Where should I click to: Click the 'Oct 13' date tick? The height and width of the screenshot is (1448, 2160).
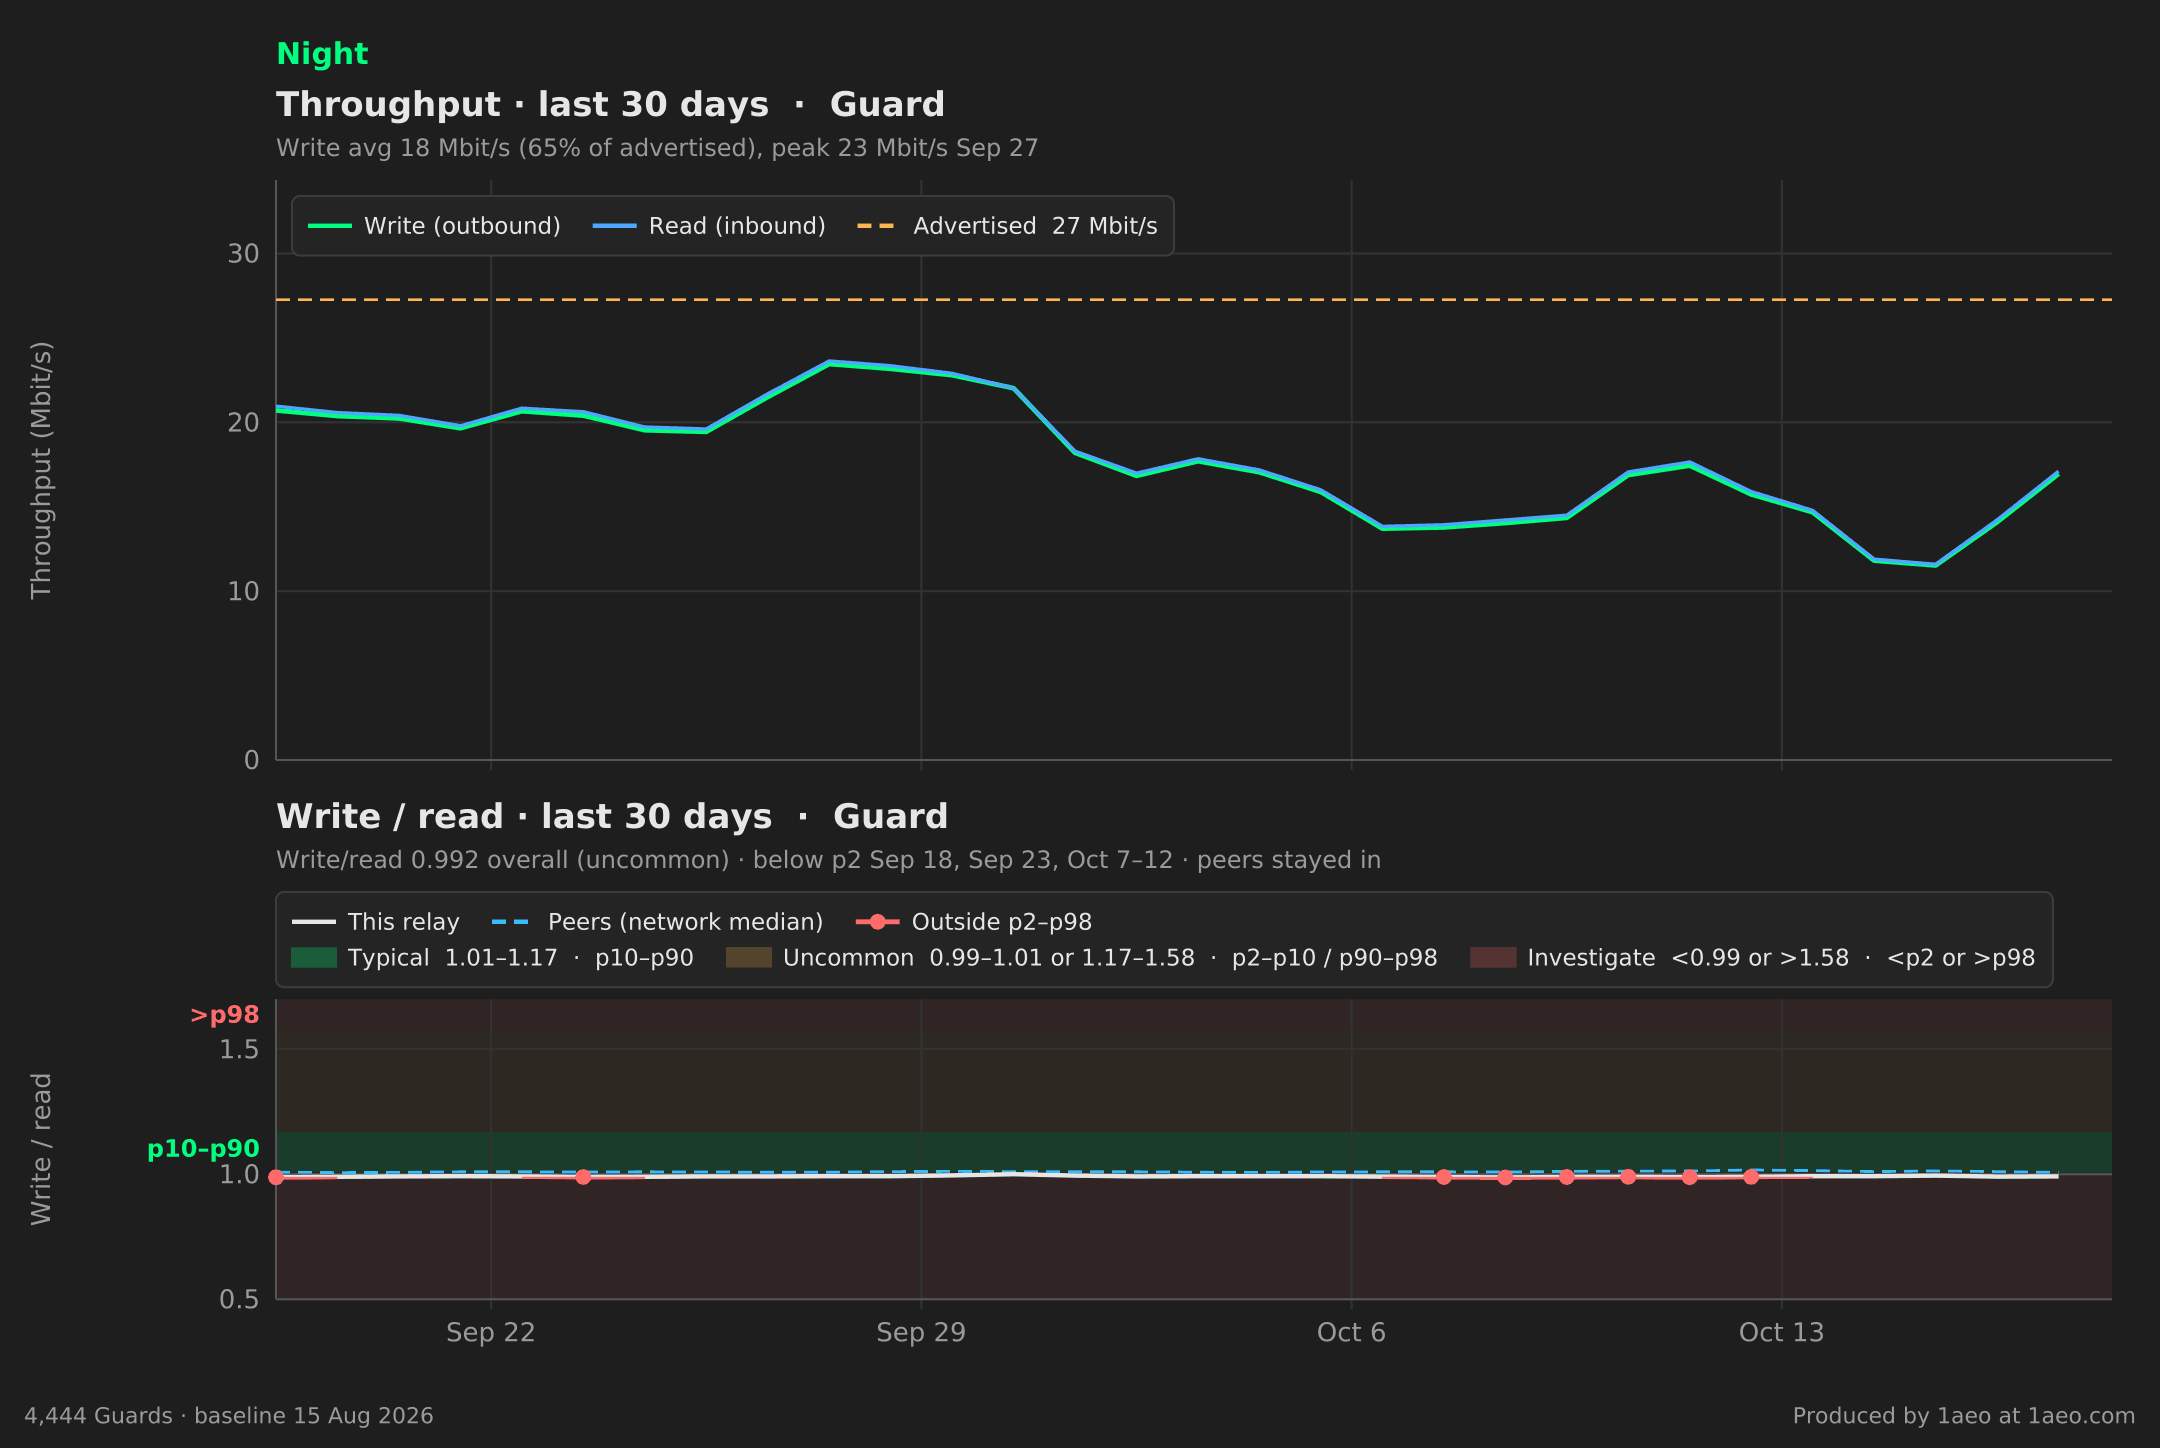click(x=1781, y=1333)
